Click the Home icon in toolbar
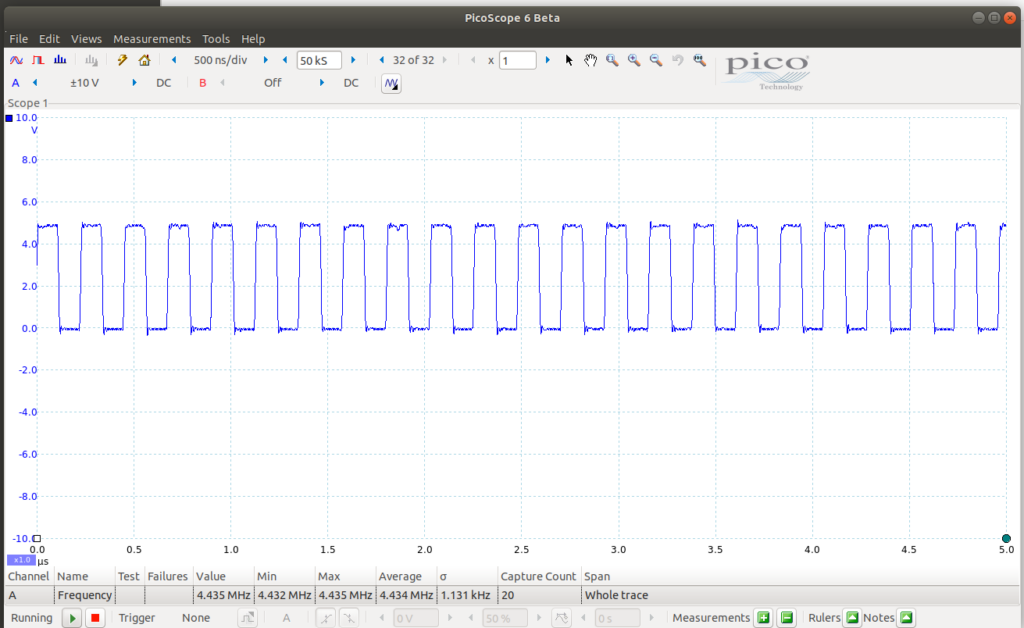This screenshot has width=1024, height=628. [144, 60]
